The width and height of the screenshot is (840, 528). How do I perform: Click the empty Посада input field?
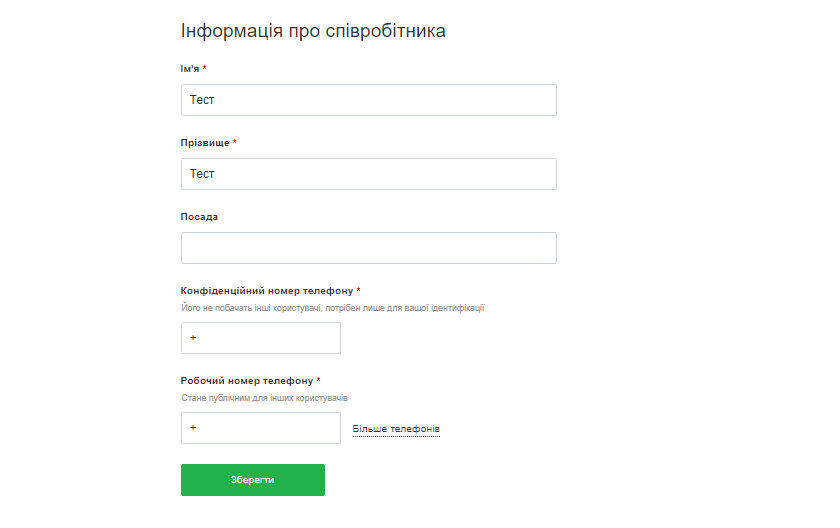click(368, 248)
